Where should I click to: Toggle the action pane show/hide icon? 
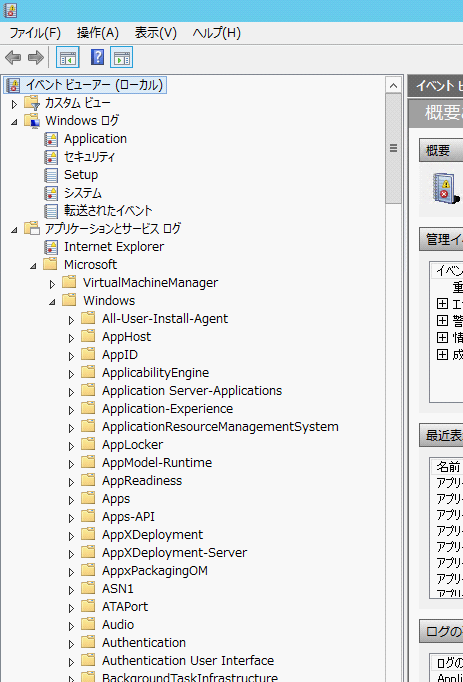(x=121, y=57)
